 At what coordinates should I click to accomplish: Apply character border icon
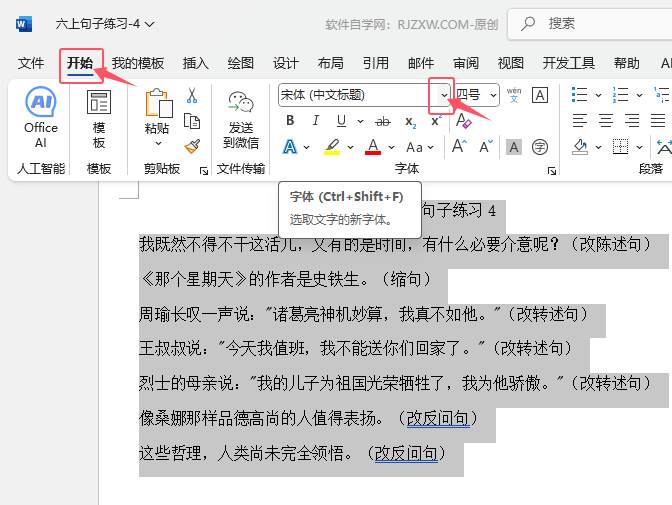point(540,95)
